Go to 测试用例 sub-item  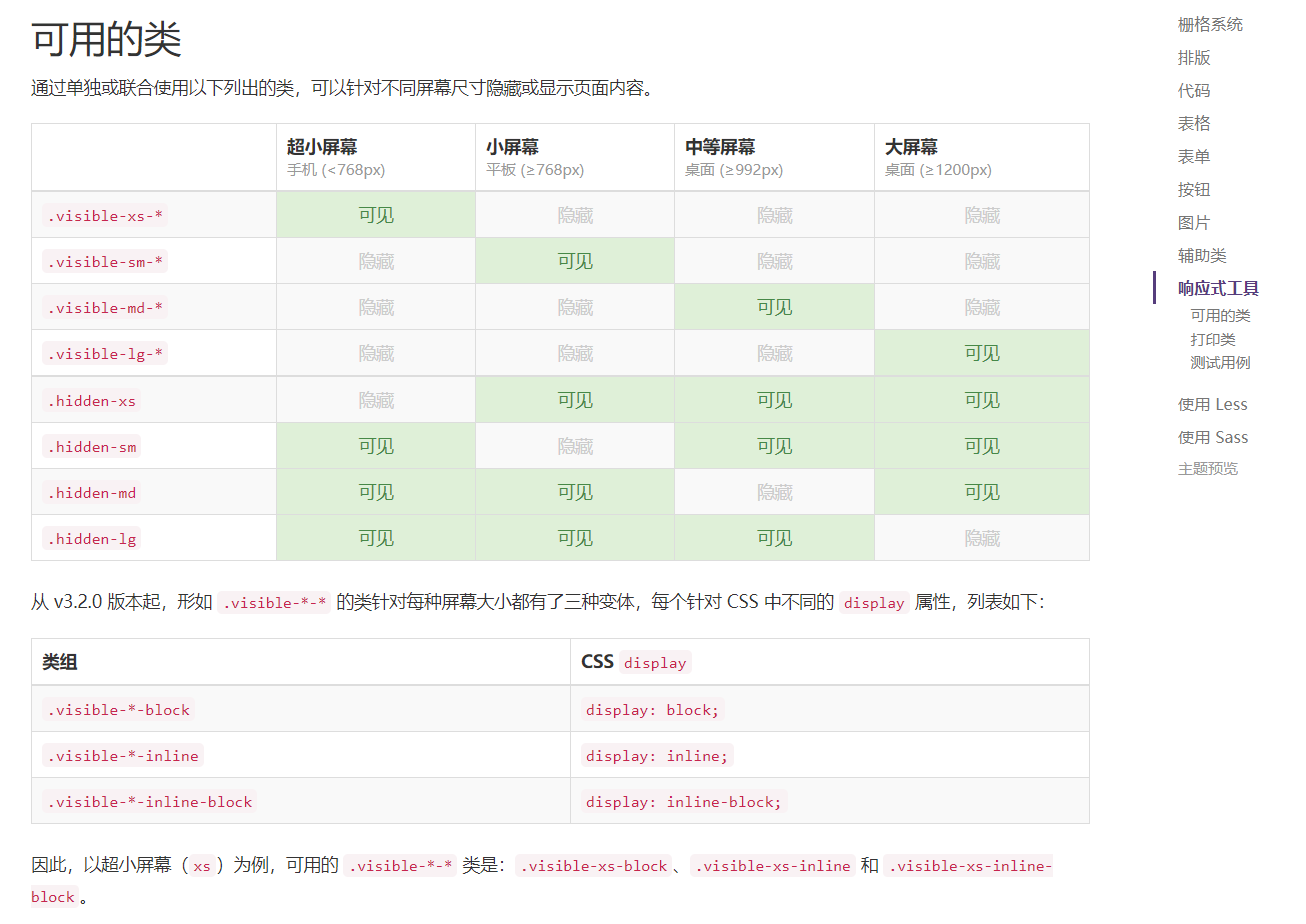click(1220, 363)
